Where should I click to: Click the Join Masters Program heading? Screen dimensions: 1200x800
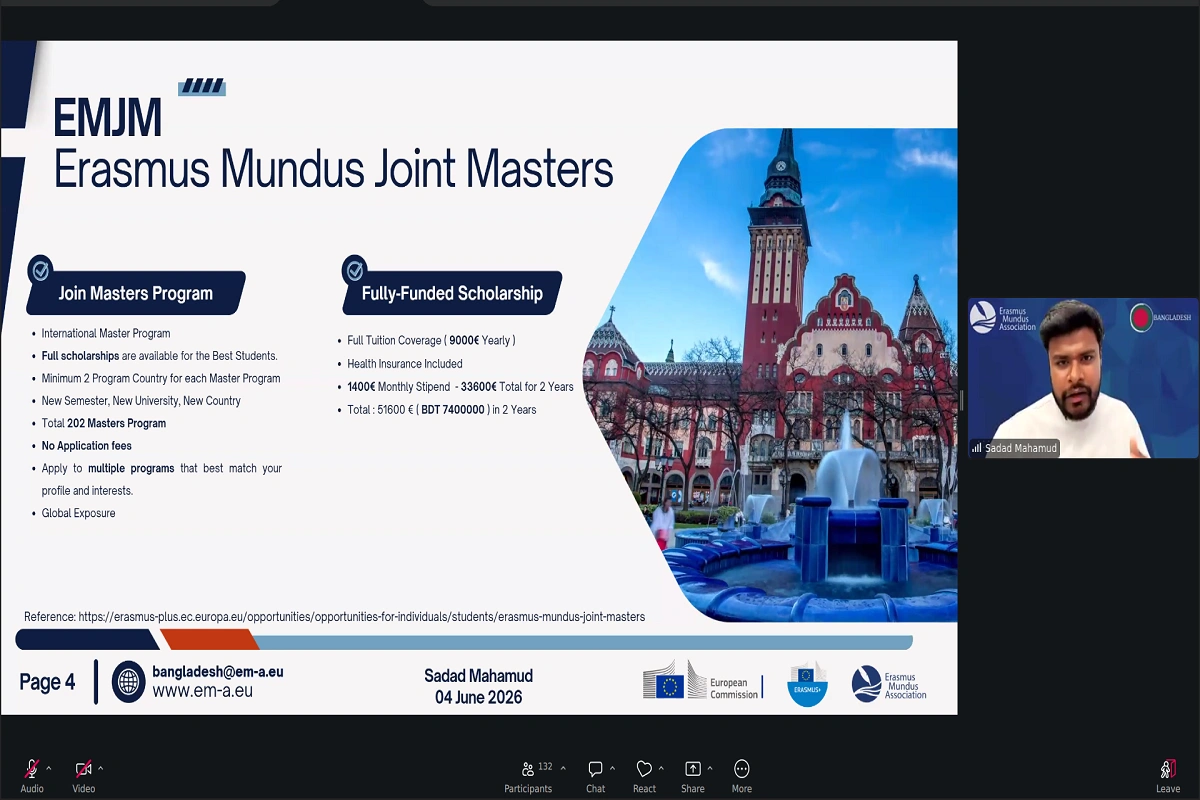tap(135, 294)
